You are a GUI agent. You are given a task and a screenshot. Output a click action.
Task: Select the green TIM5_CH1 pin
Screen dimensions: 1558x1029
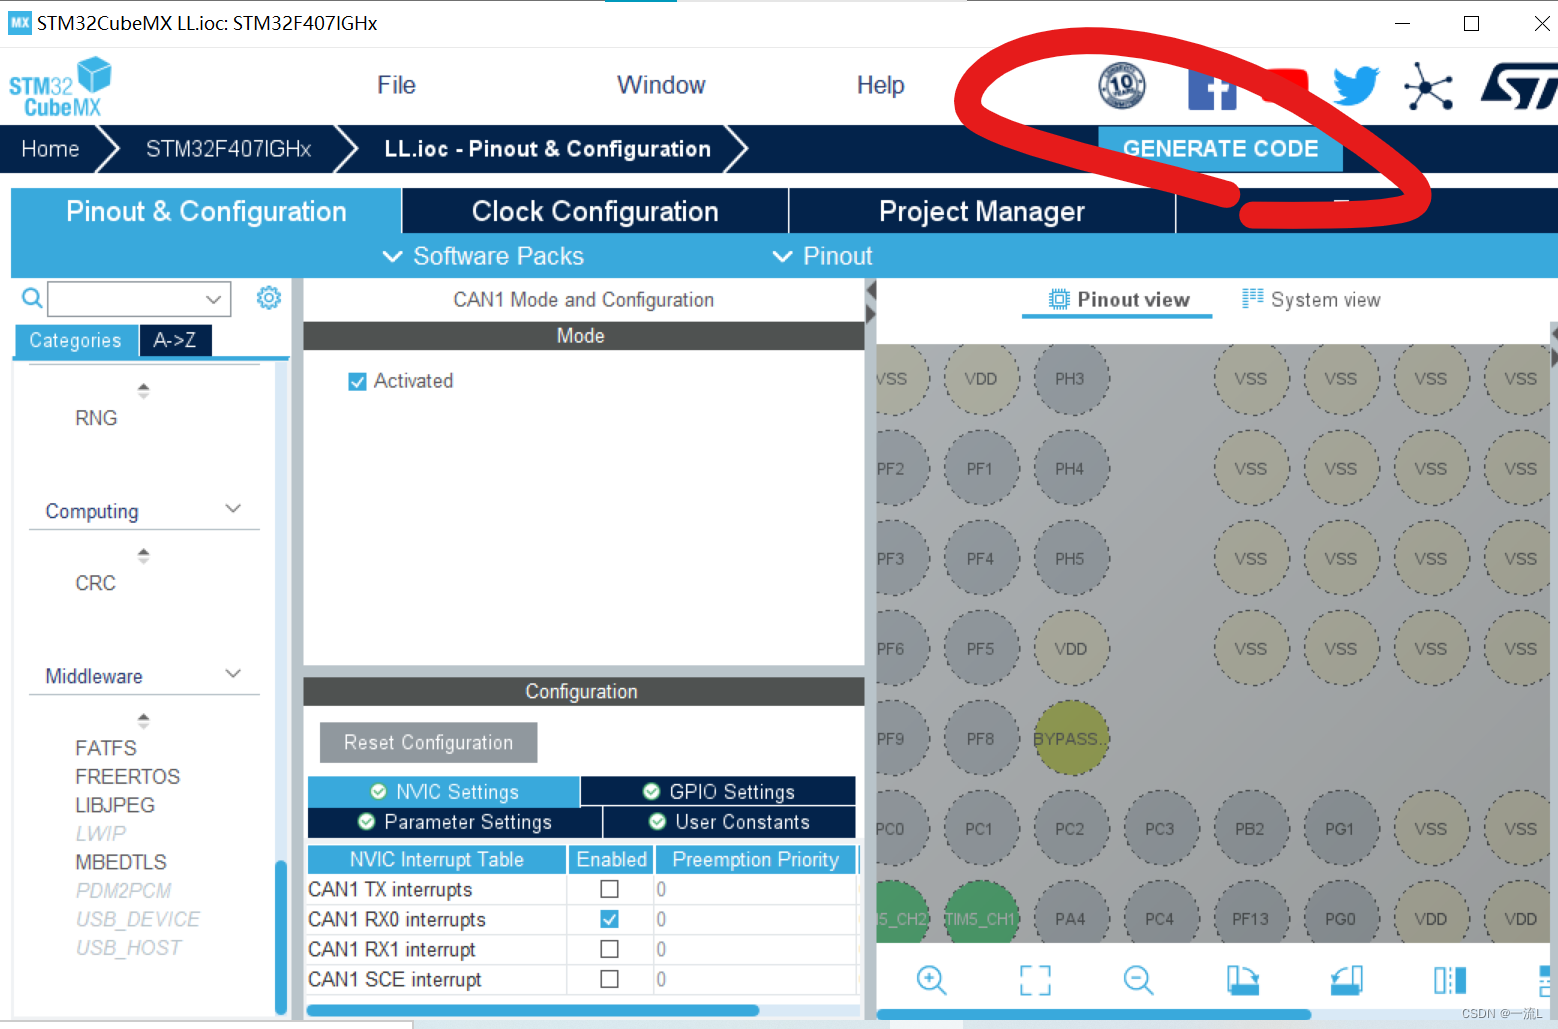(x=981, y=915)
